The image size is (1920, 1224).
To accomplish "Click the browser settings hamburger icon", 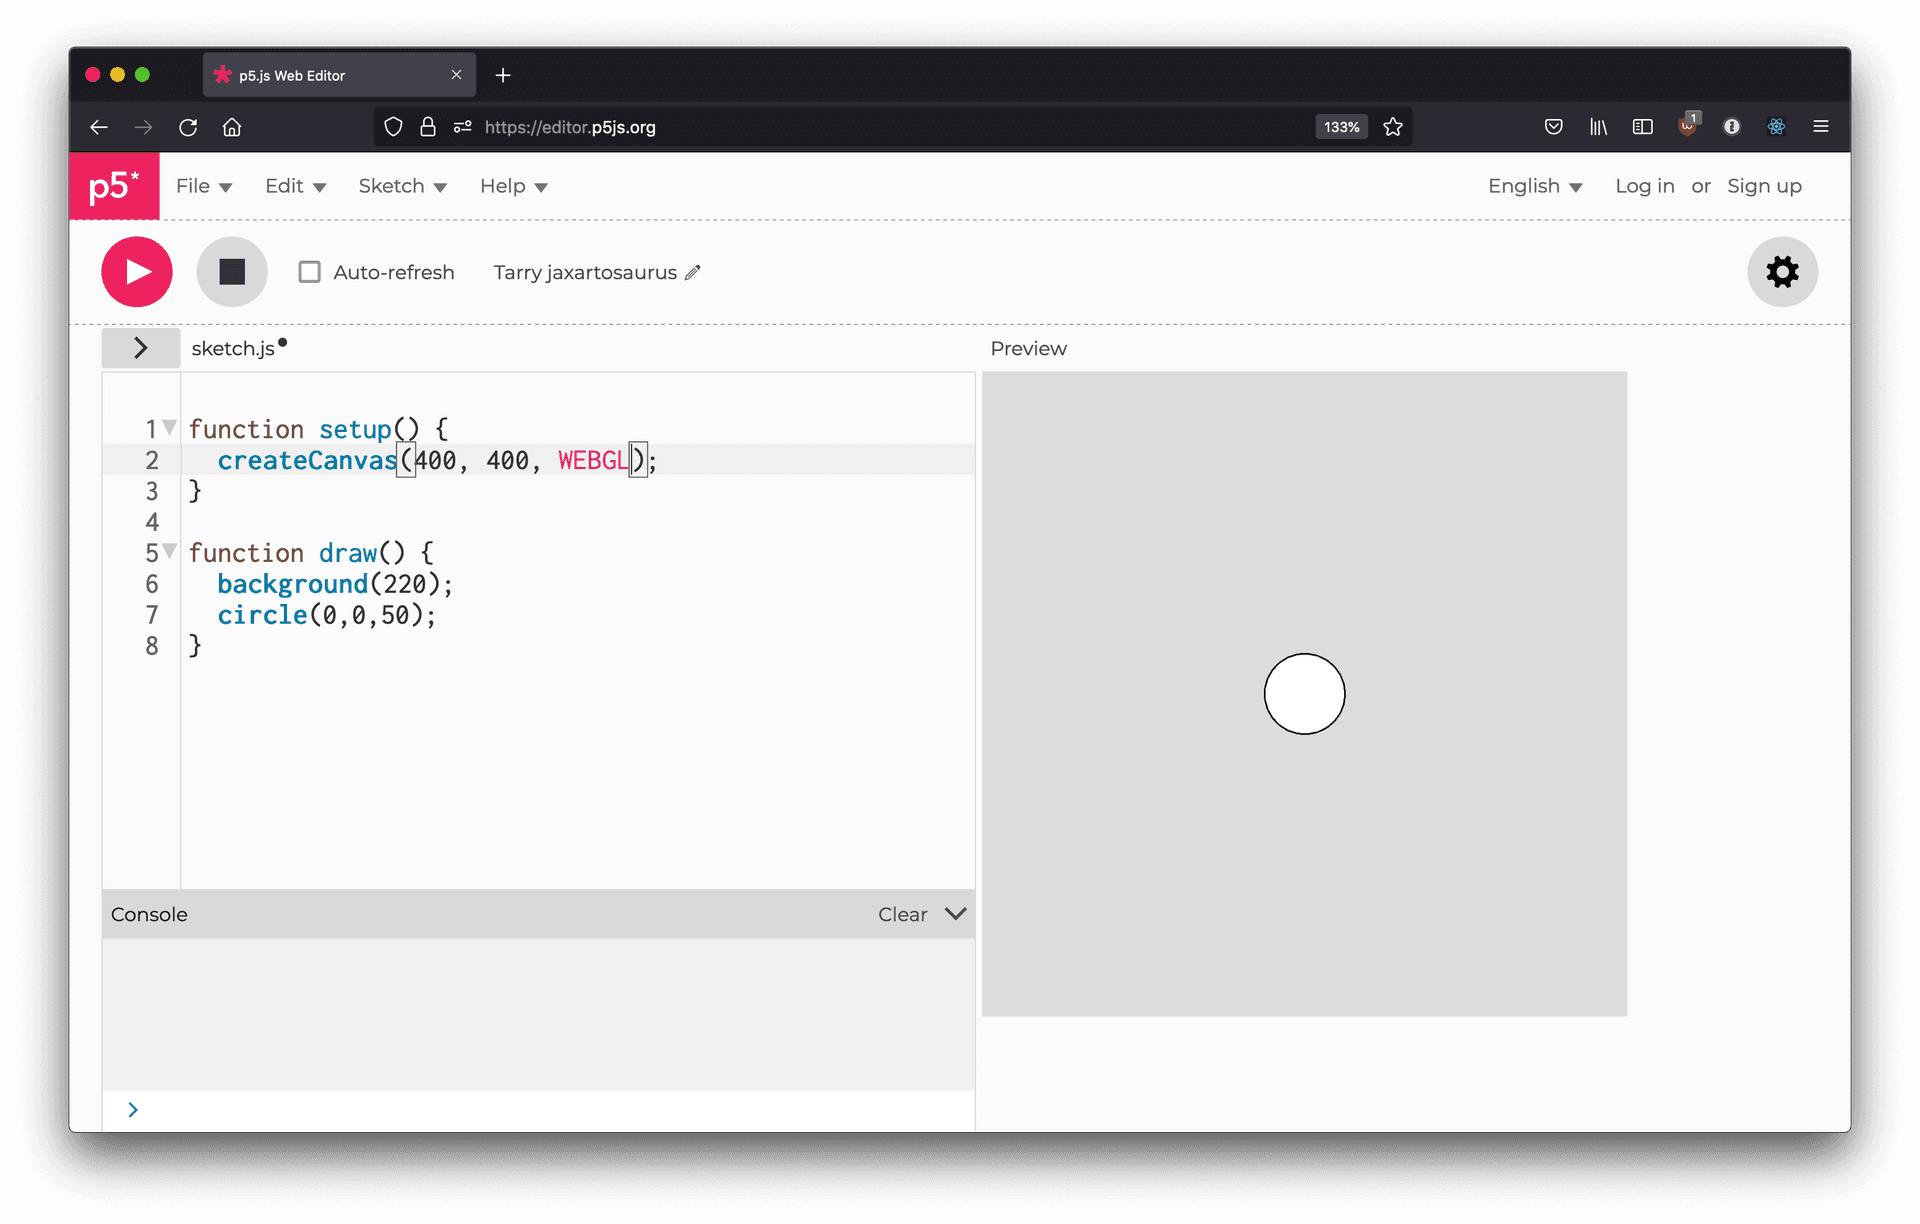I will (x=1821, y=126).
